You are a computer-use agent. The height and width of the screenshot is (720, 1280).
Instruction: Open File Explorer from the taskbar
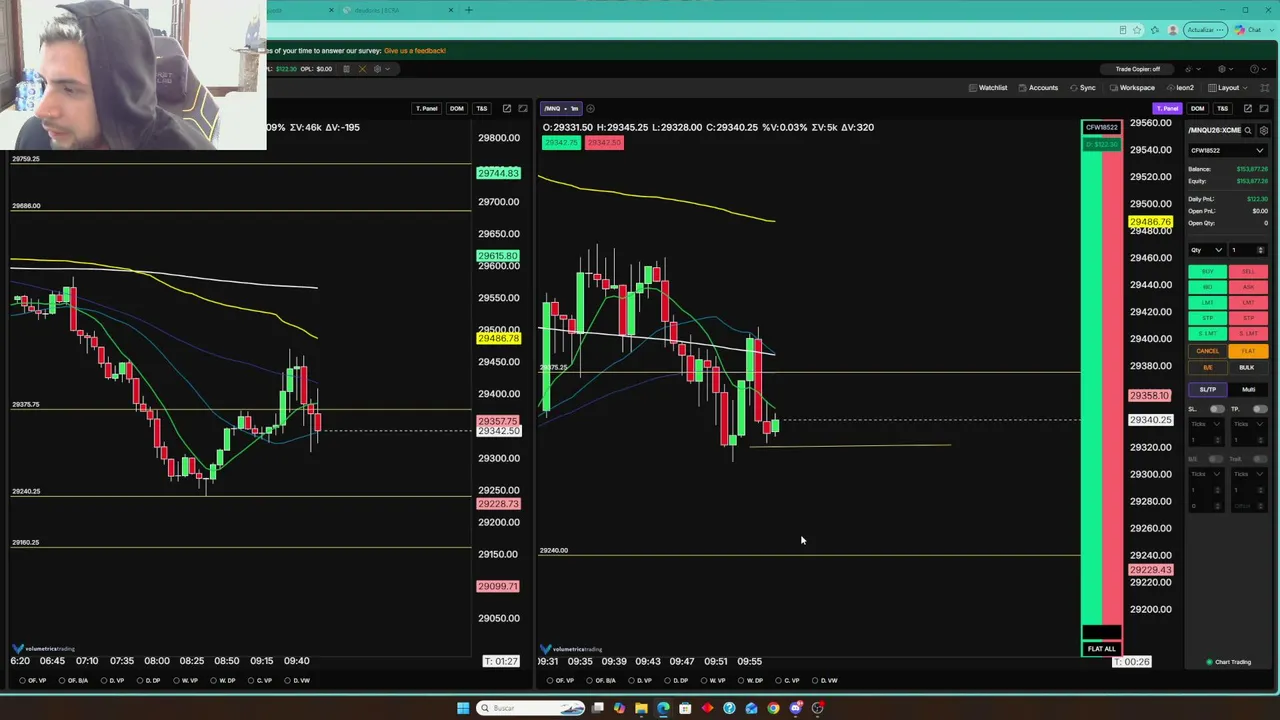click(641, 708)
